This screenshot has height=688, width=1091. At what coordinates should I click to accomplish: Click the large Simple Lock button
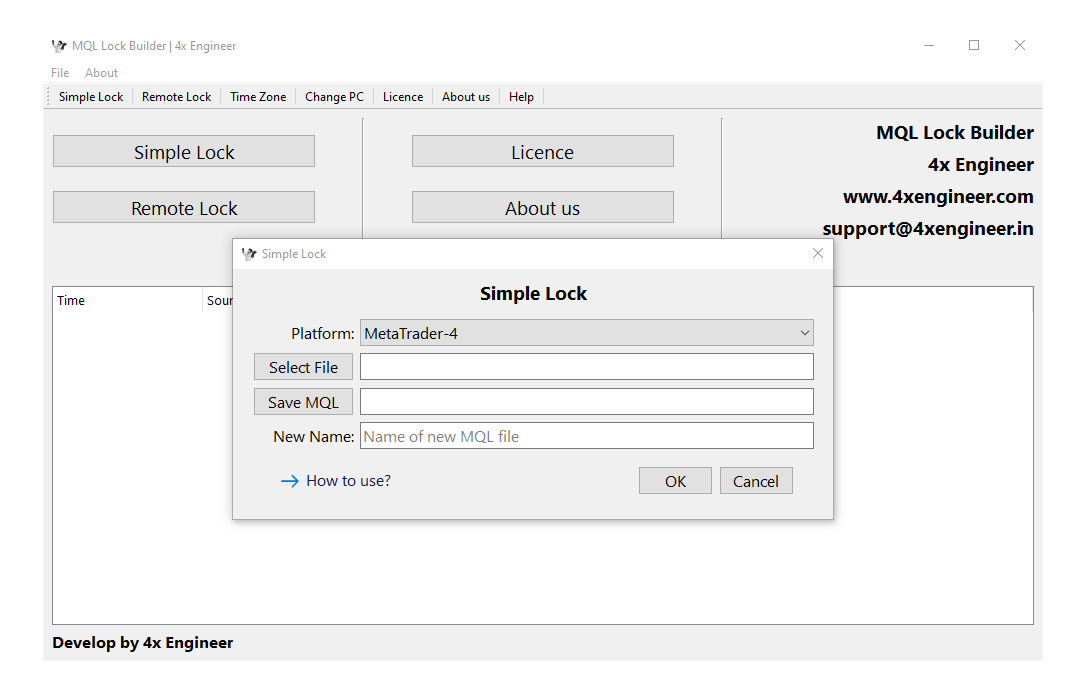[x=184, y=152]
